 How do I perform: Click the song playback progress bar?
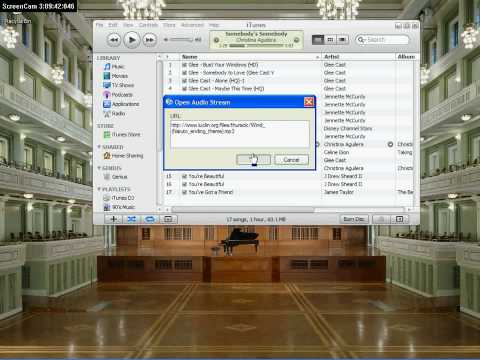click(256, 46)
